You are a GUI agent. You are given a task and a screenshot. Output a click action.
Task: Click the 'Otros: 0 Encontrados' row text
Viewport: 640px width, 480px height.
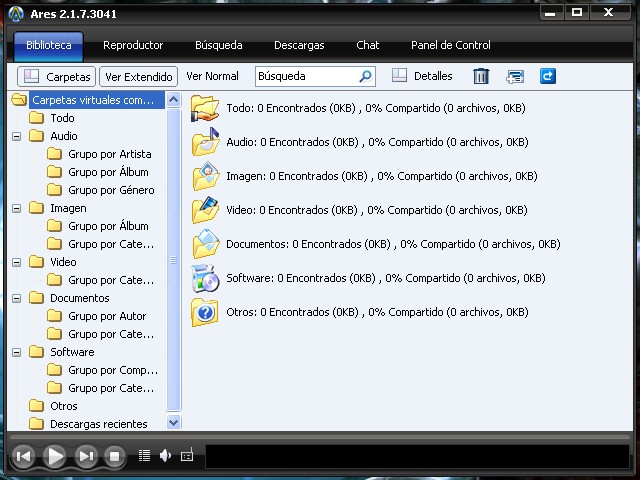378,312
